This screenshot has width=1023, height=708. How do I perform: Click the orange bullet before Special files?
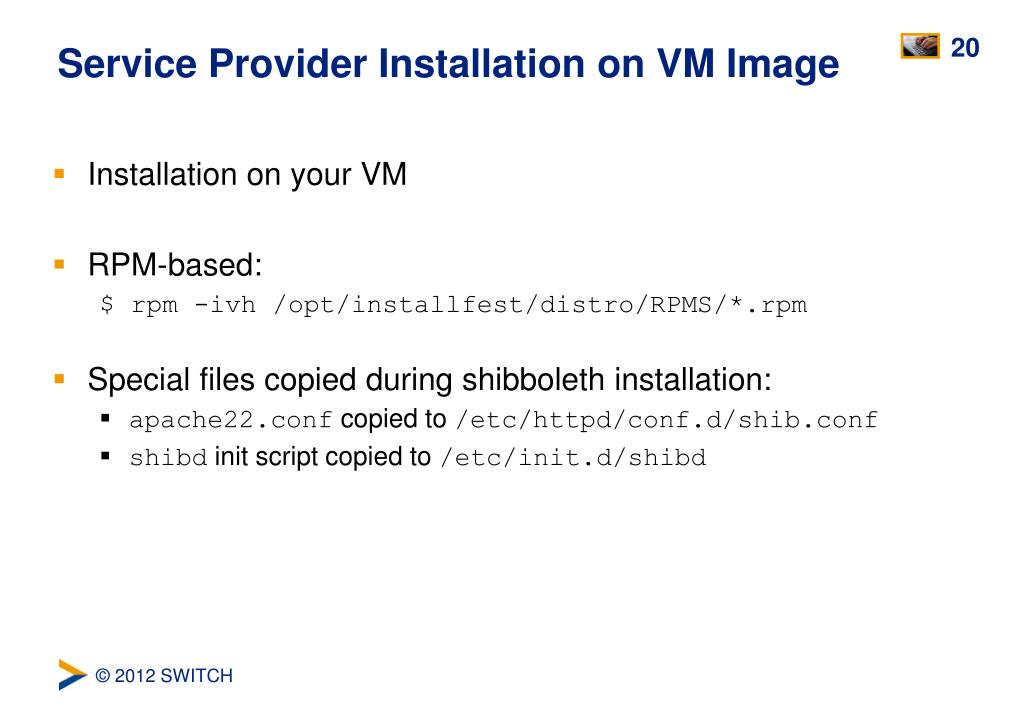click(59, 378)
